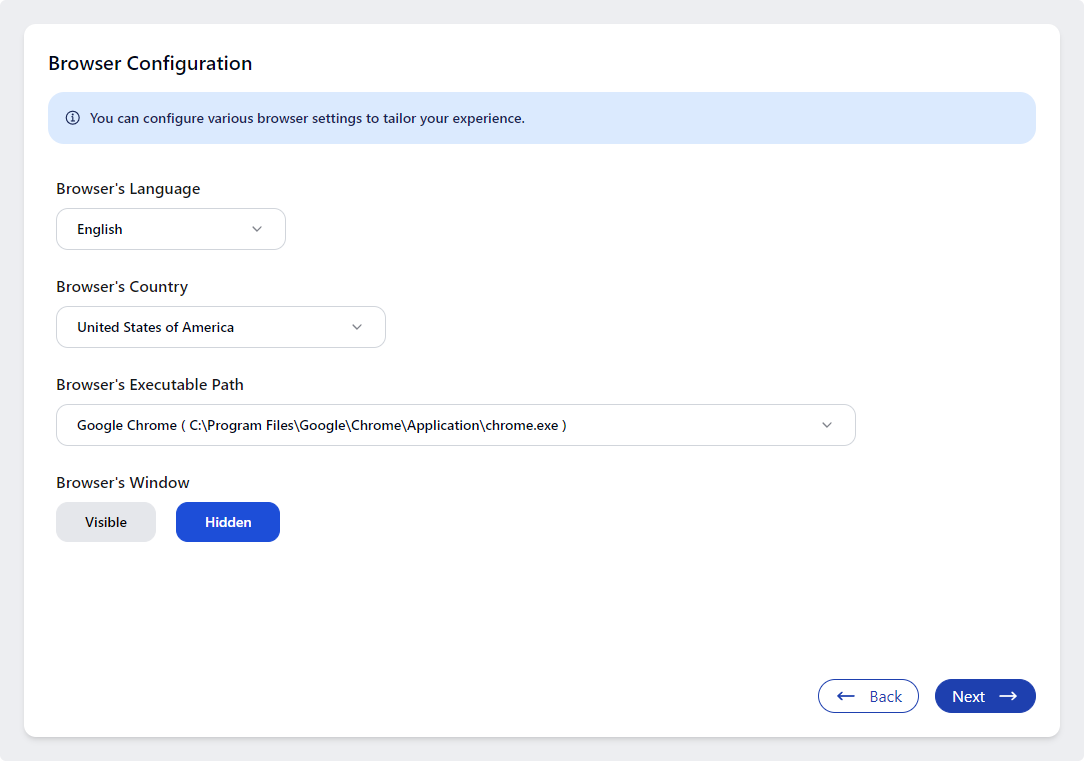Click the Browser's Language label

(x=128, y=189)
